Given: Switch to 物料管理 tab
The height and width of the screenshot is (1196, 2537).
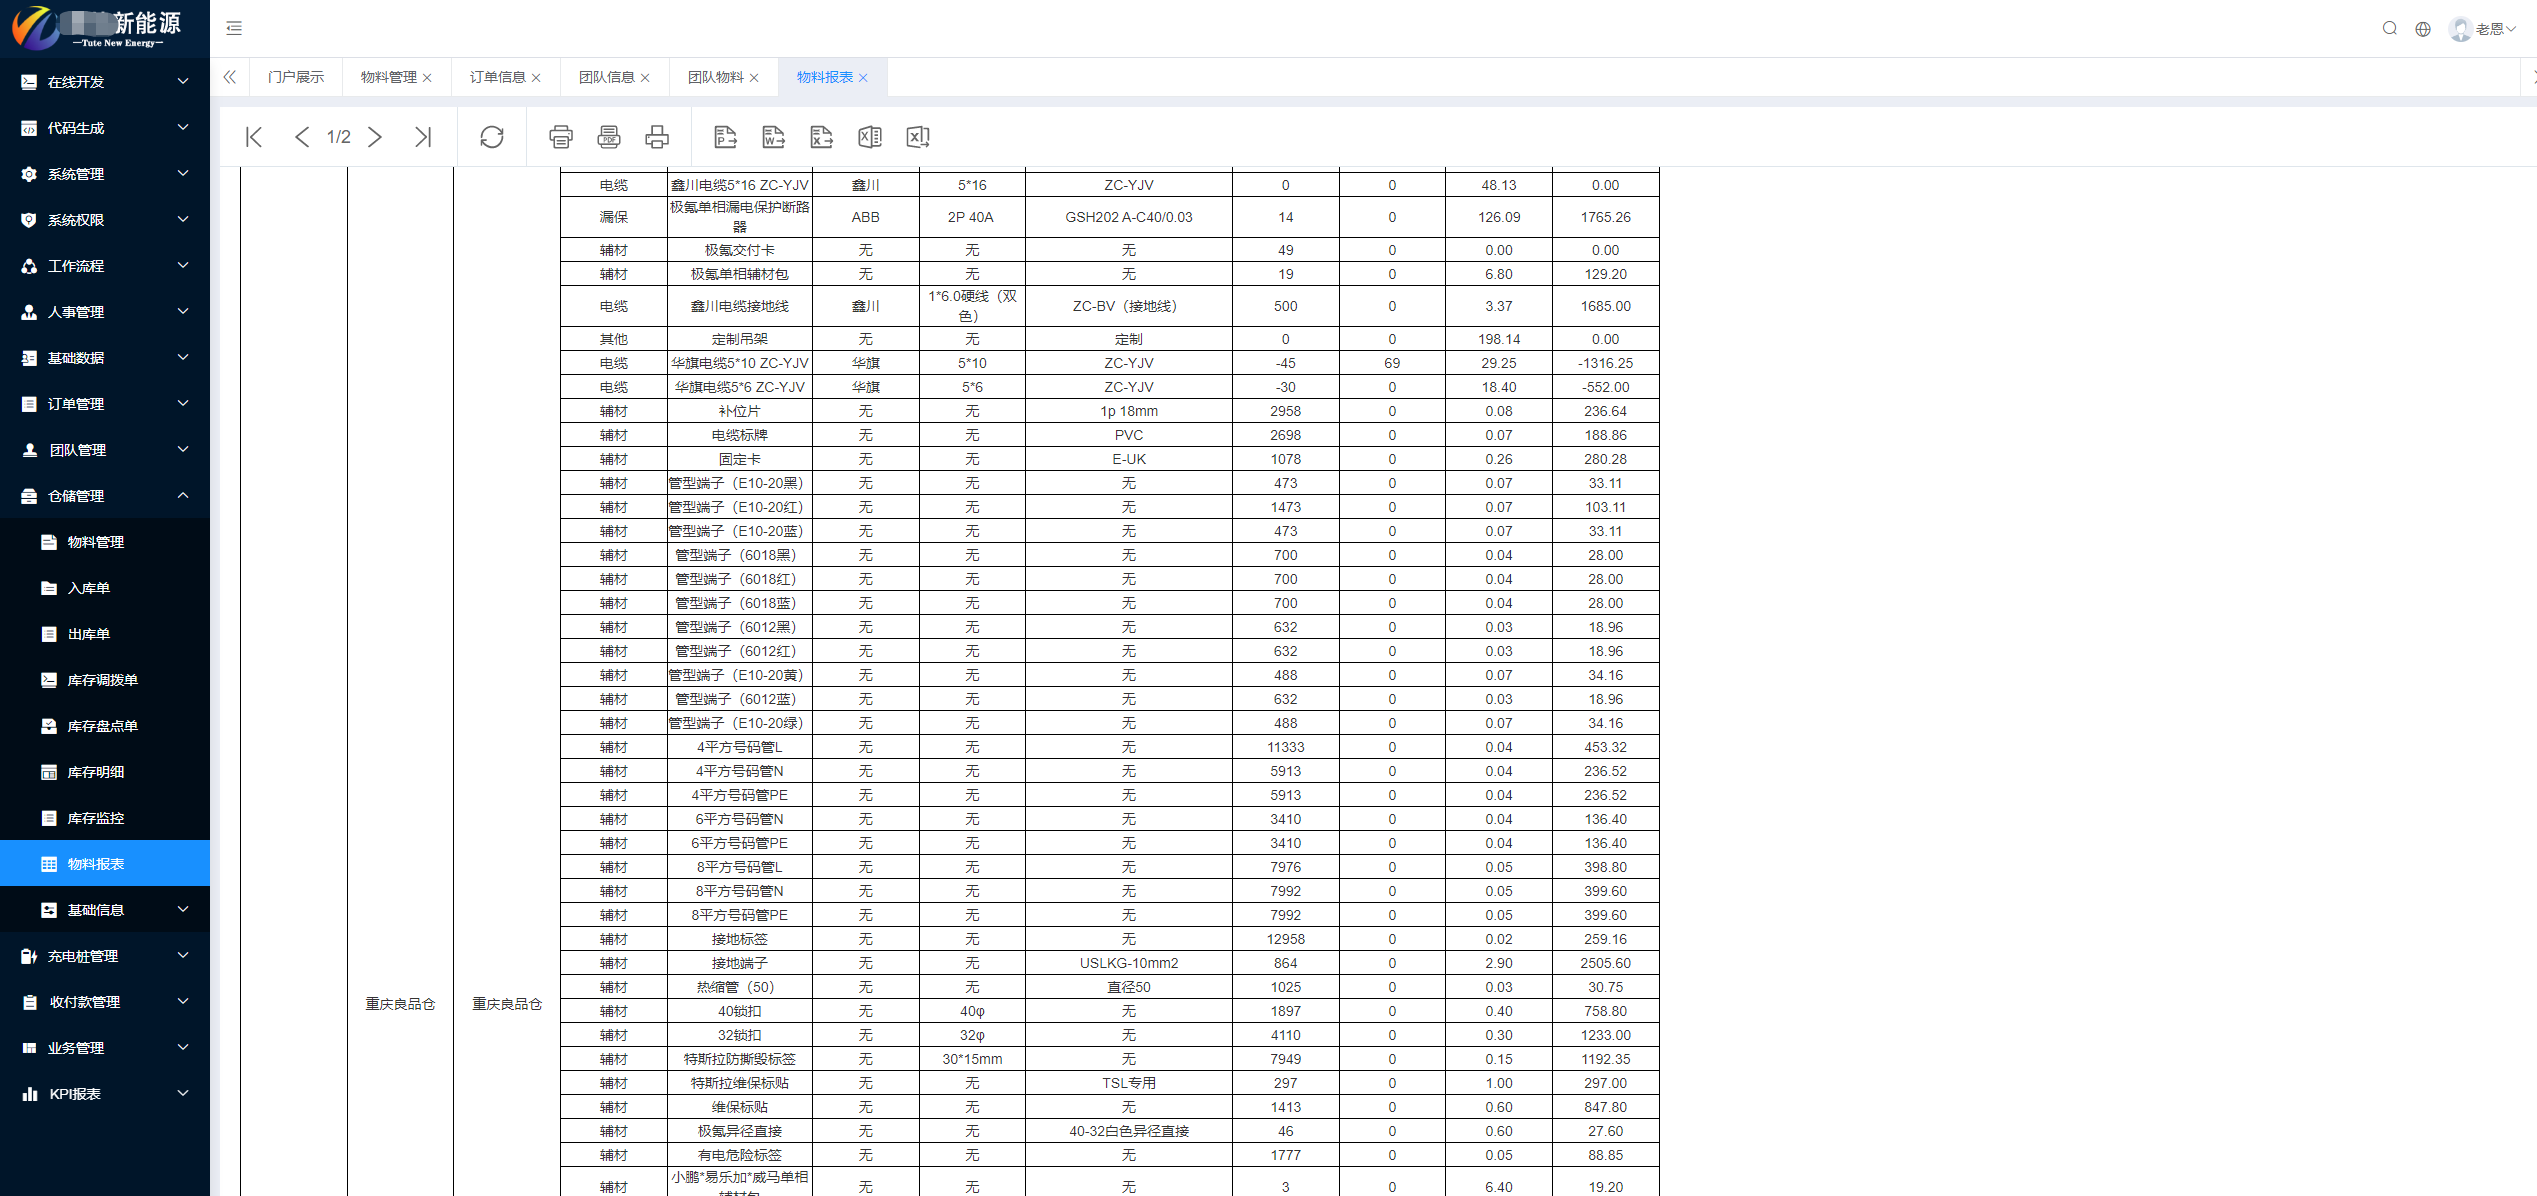Looking at the screenshot, I should point(388,77).
